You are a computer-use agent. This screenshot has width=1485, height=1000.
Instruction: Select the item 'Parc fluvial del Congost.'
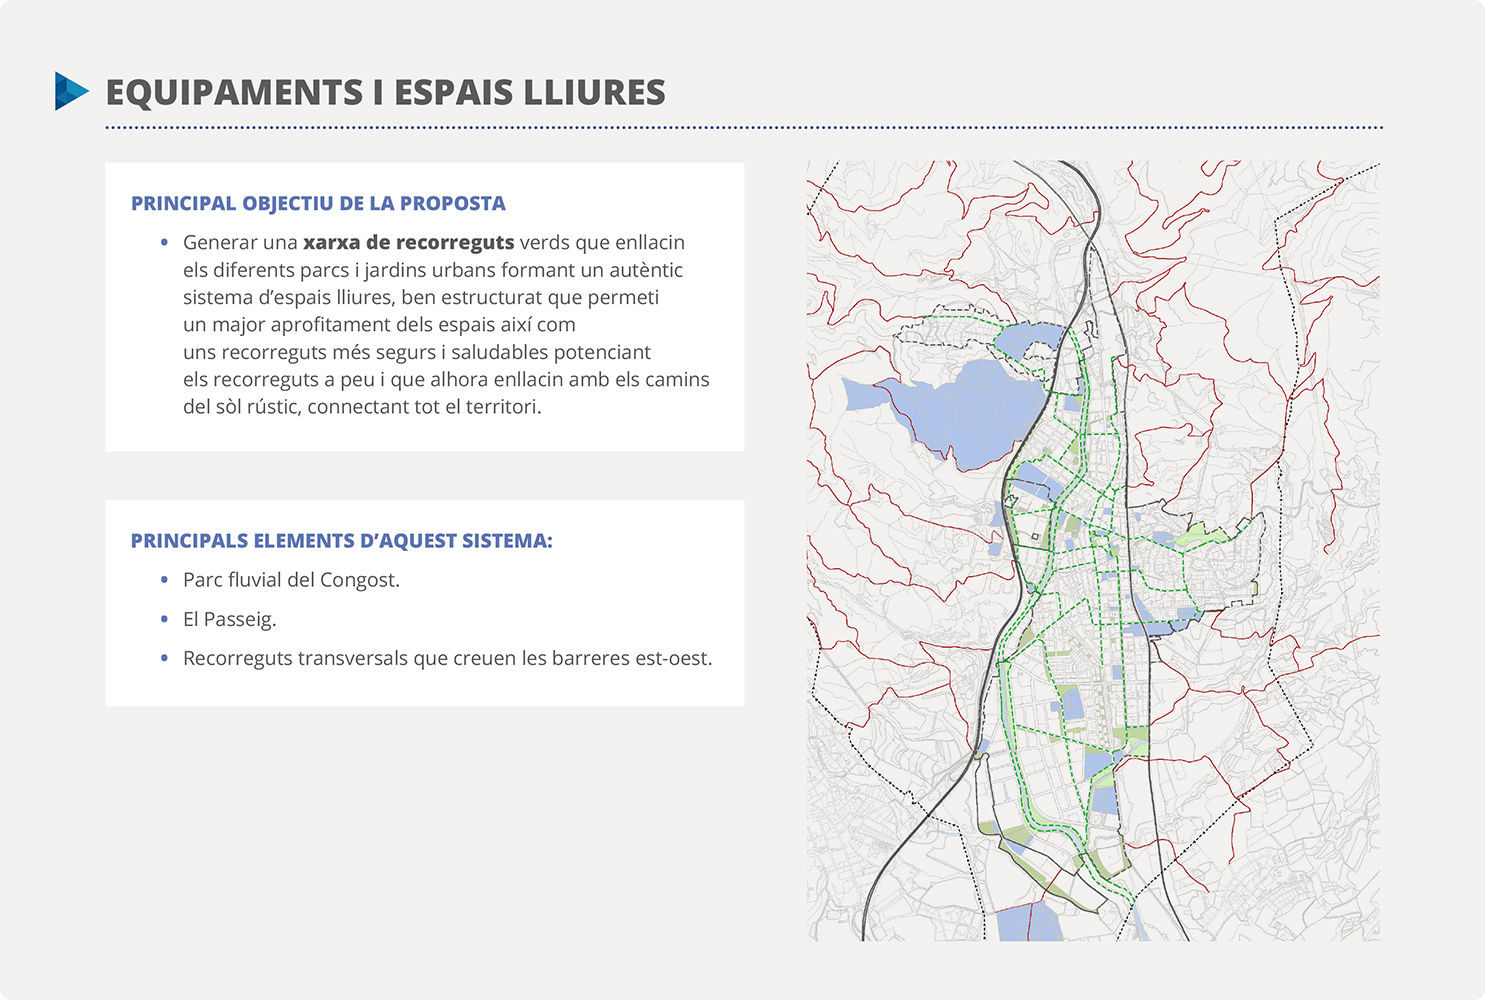point(291,580)
